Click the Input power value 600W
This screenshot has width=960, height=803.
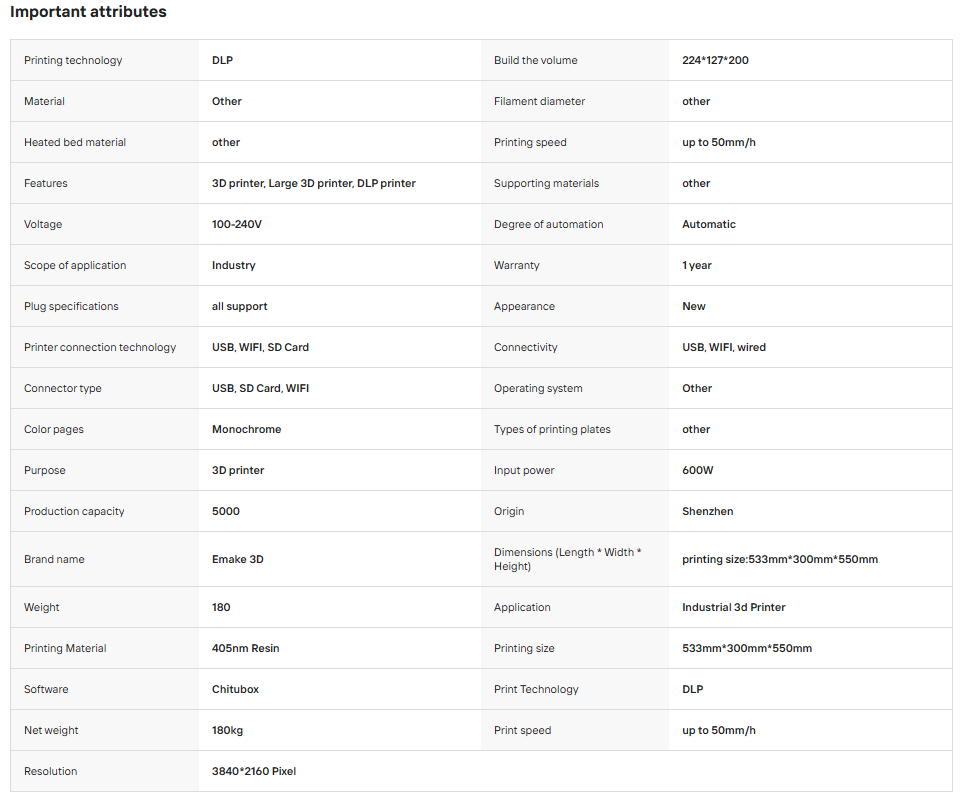pos(697,470)
